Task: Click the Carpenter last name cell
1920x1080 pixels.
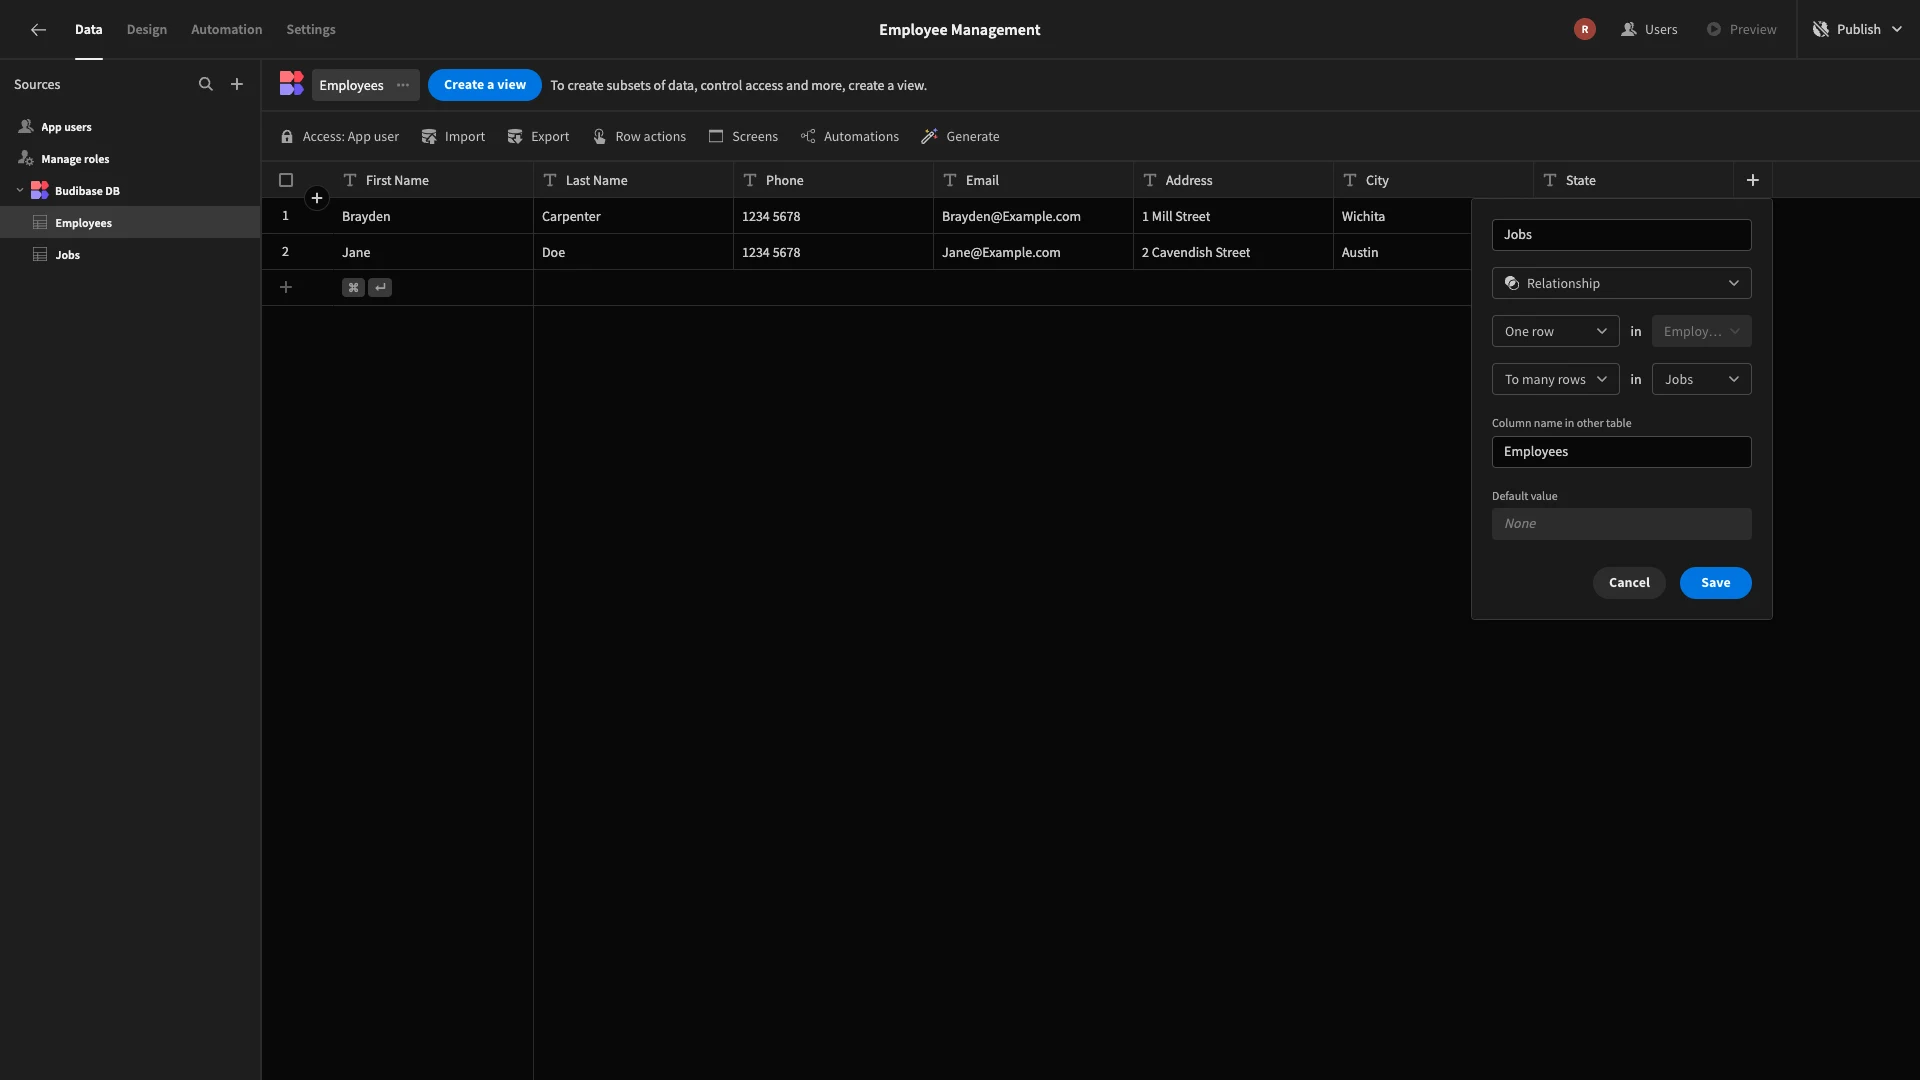Action: coord(633,216)
